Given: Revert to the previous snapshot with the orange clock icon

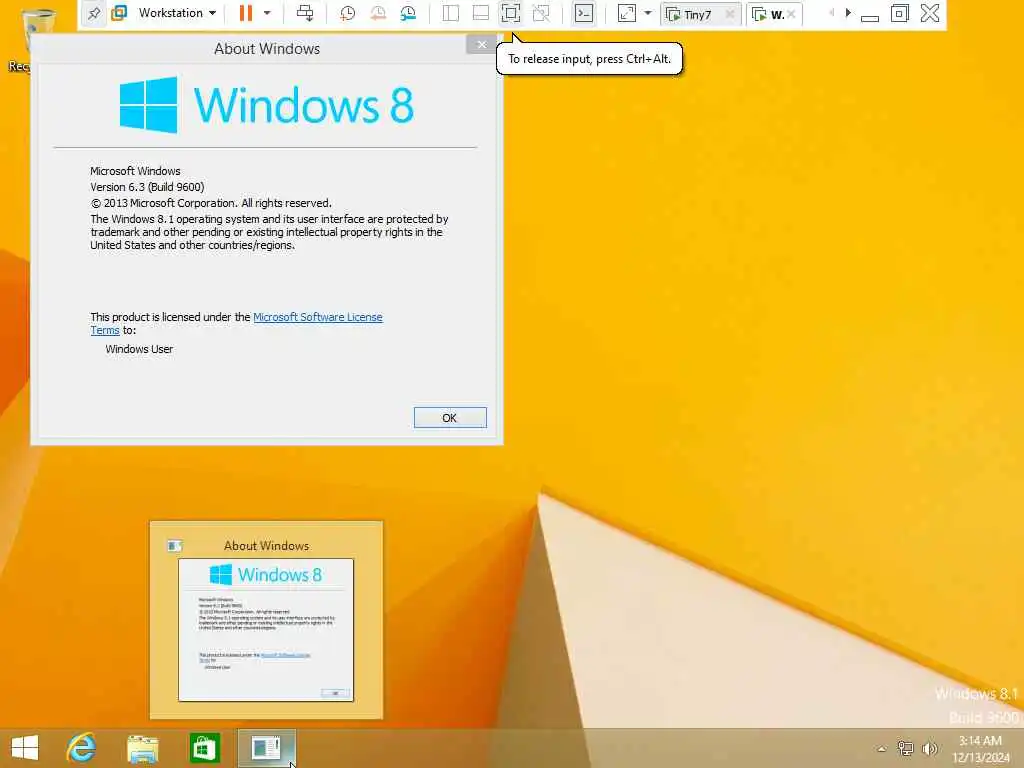Looking at the screenshot, I should pos(377,13).
